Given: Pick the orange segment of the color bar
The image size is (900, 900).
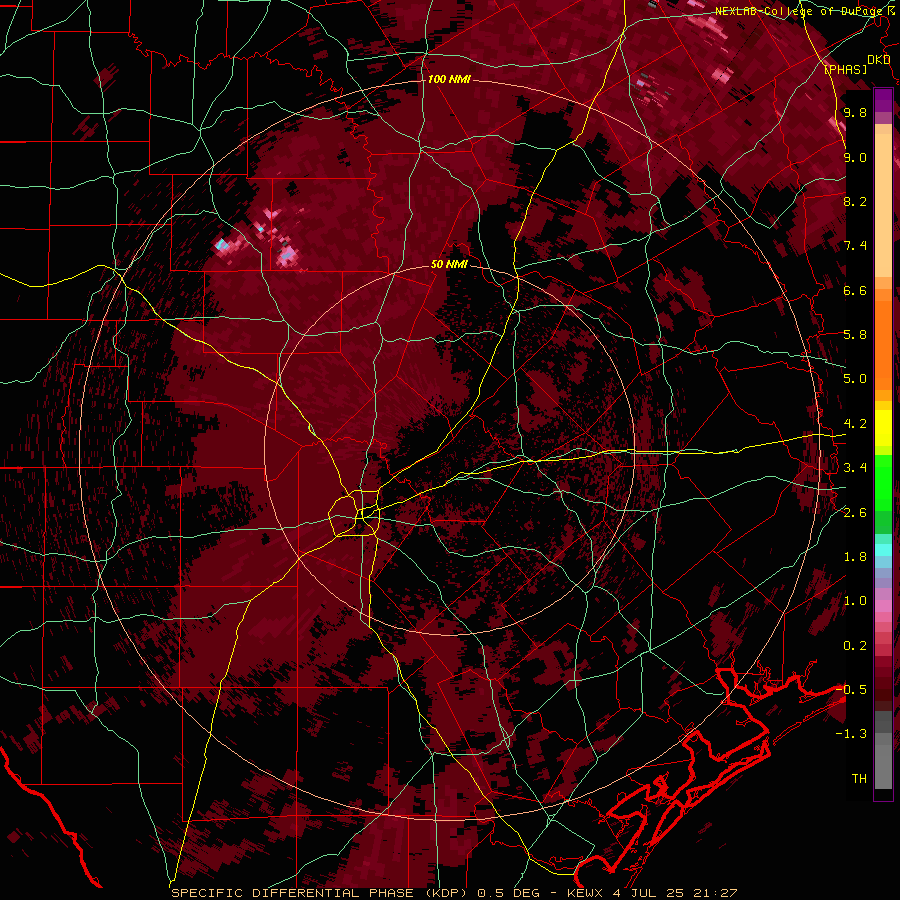Looking at the screenshot, I should tap(883, 344).
